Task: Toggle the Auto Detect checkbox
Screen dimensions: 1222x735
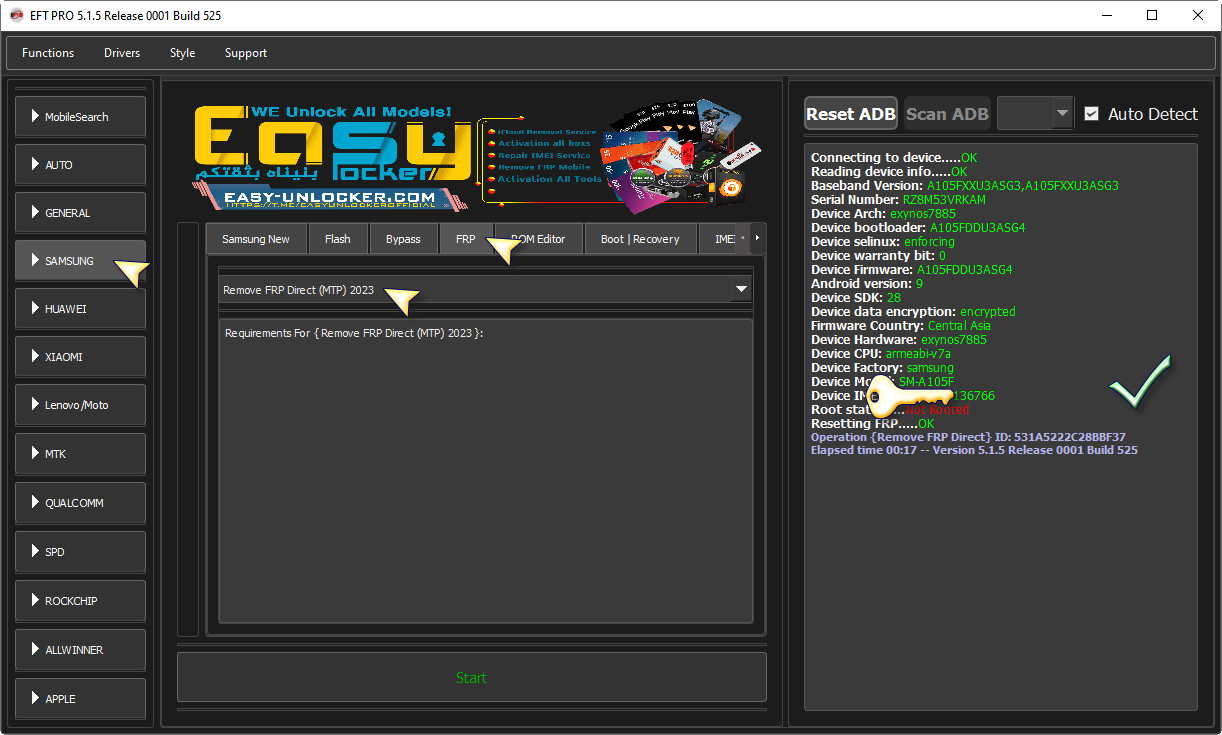Action: click(1091, 114)
